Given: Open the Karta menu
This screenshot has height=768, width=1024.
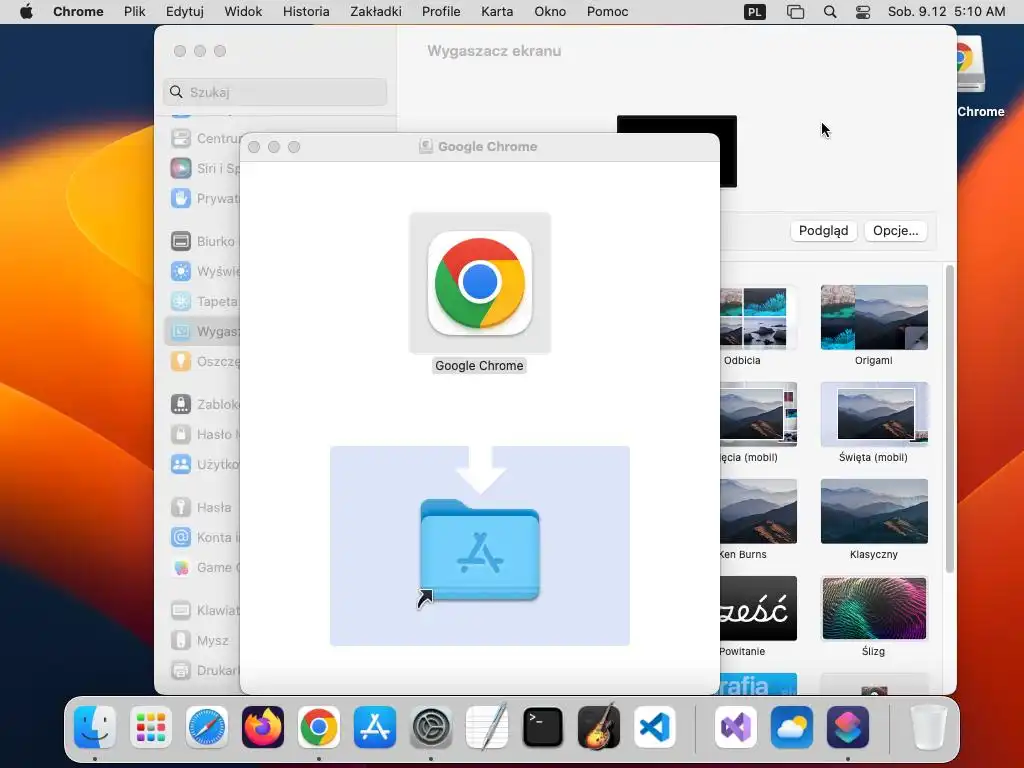Looking at the screenshot, I should pos(497,12).
